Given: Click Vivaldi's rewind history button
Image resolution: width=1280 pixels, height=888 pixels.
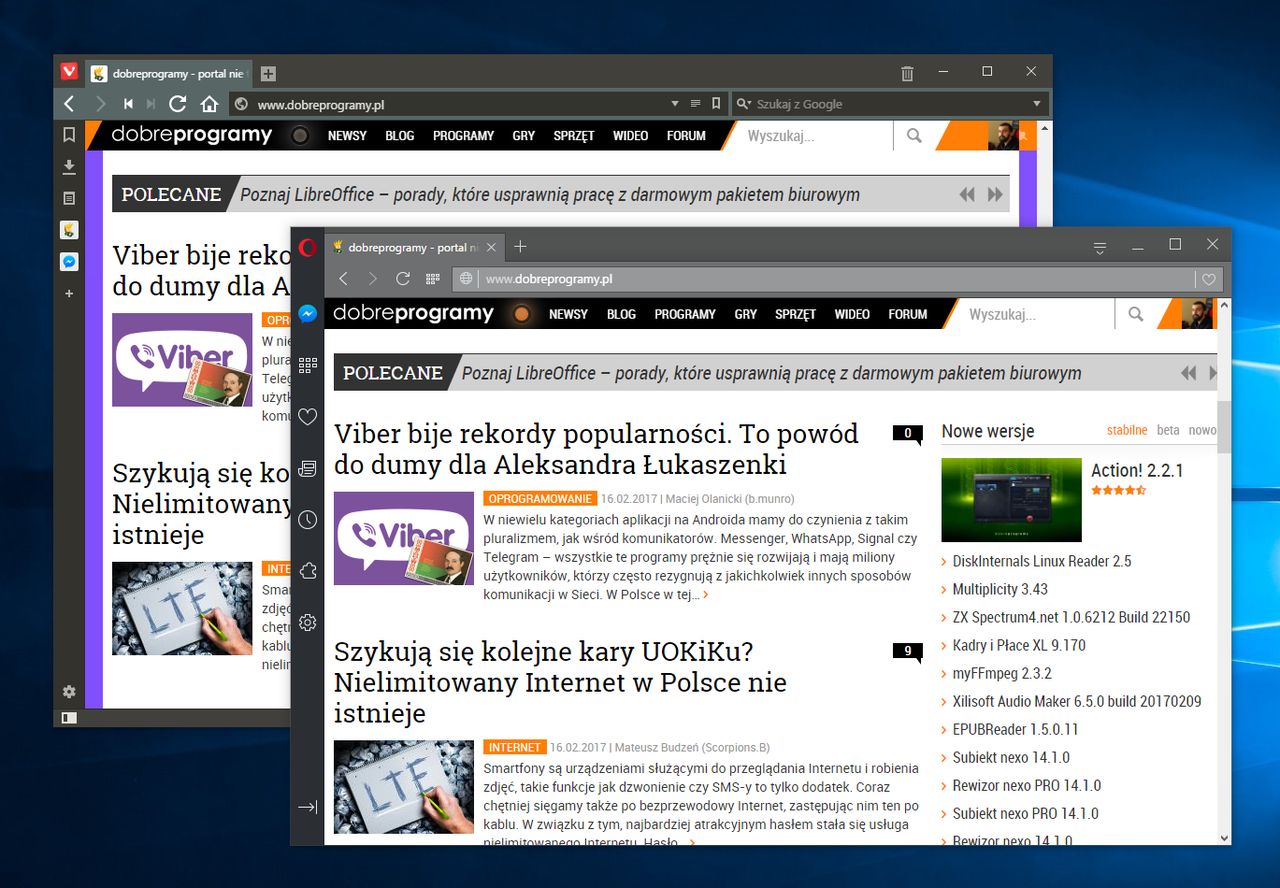Looking at the screenshot, I should 129,104.
